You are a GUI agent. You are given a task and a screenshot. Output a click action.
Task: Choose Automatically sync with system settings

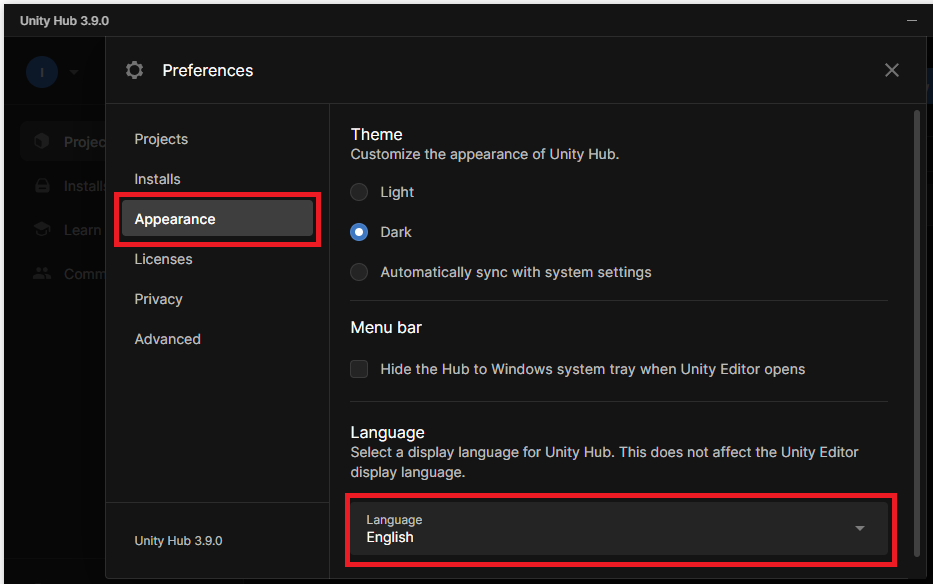359,272
